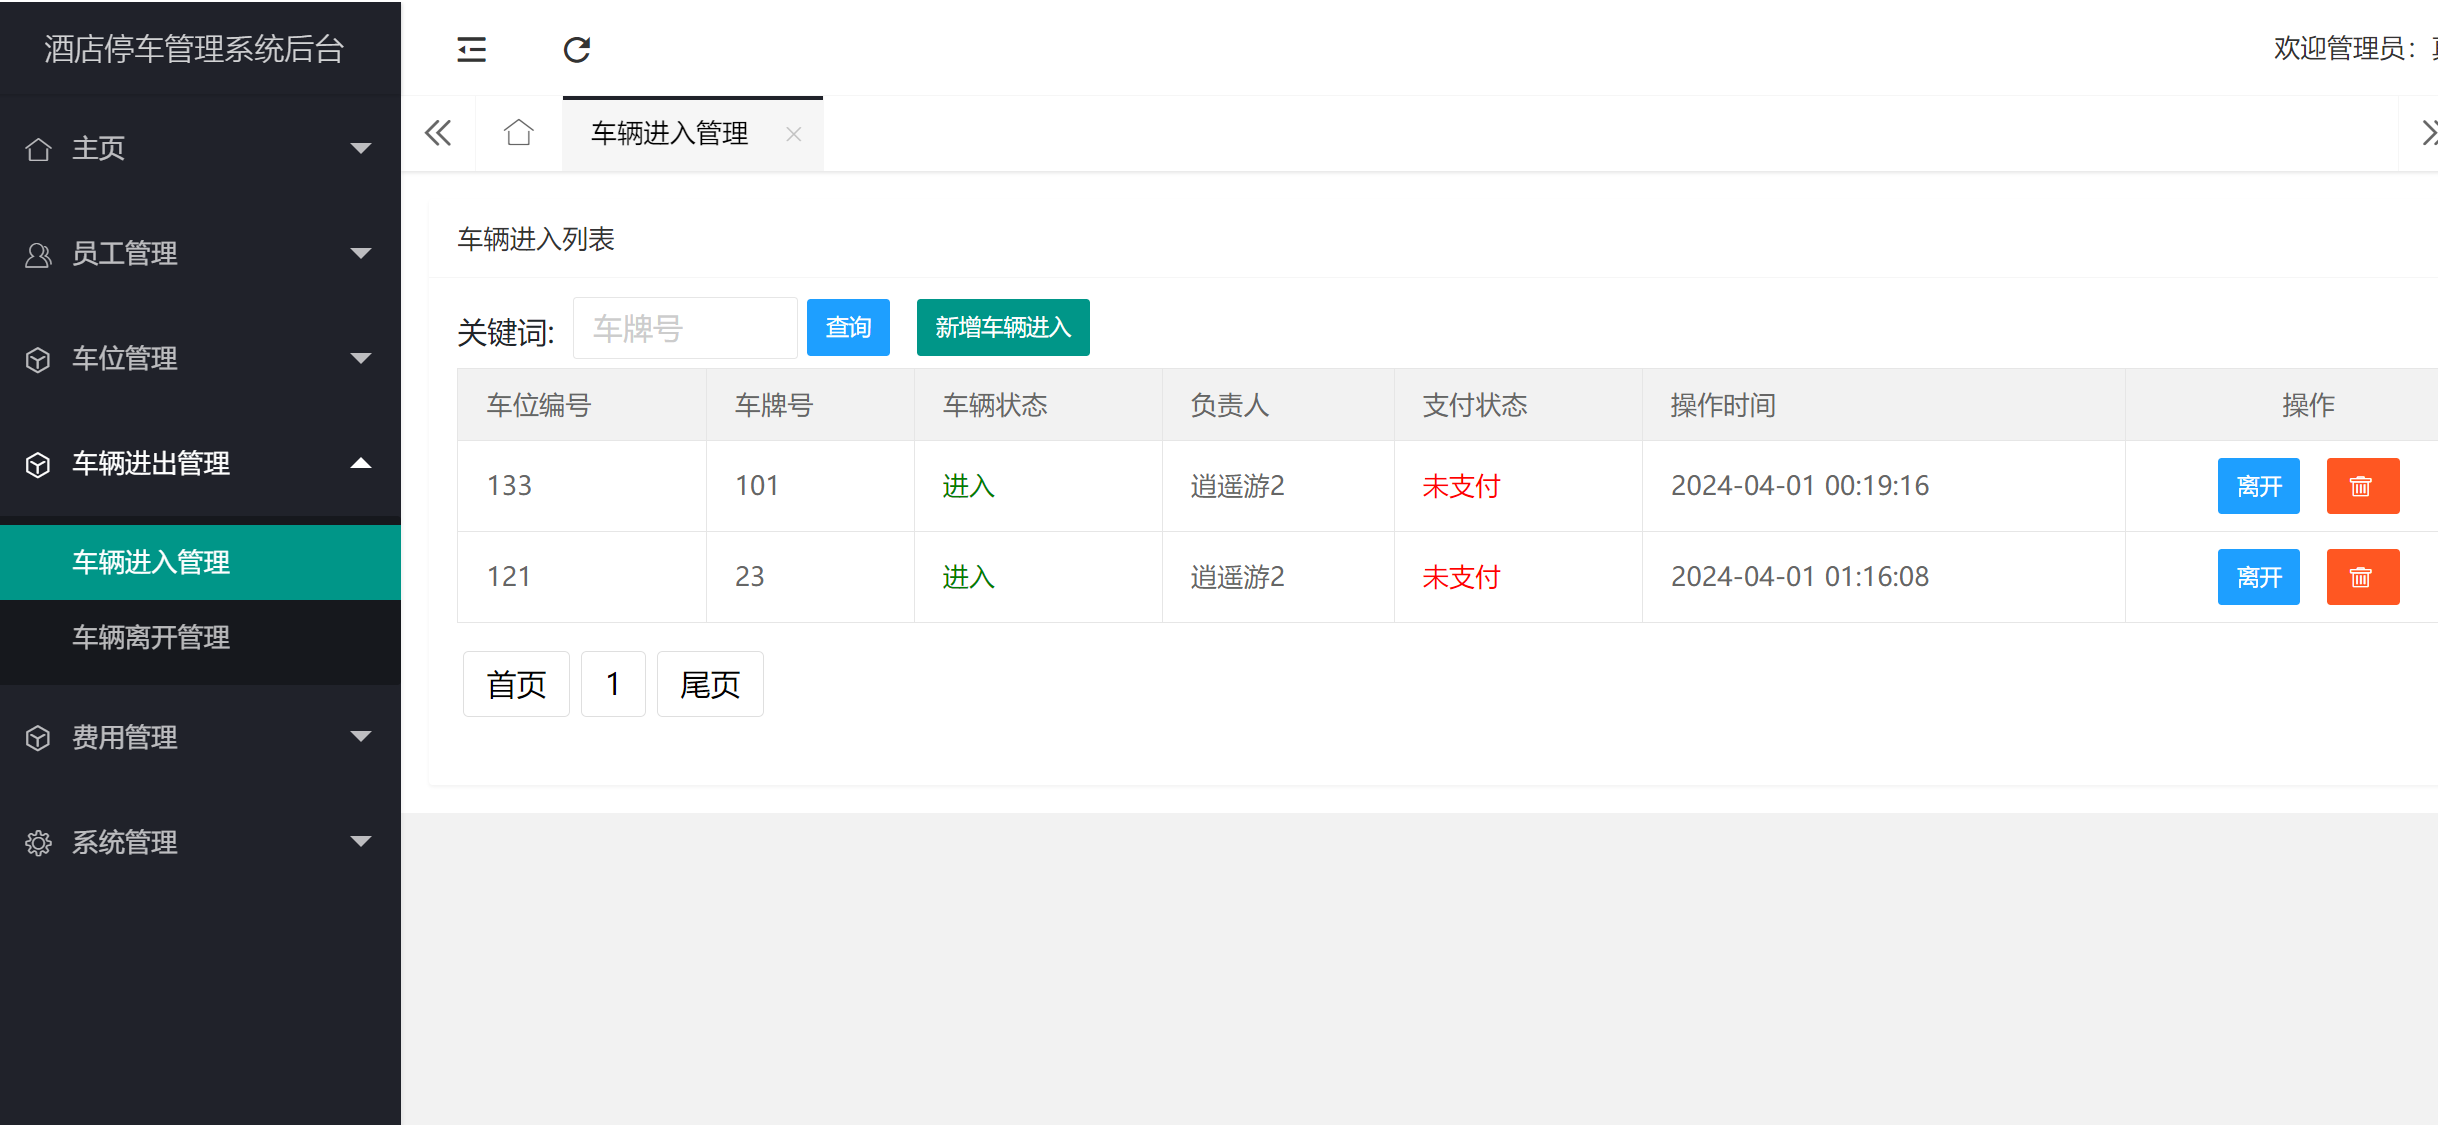Image resolution: width=2438 pixels, height=1125 pixels.
Task: Expand the 主页 sidebar menu
Action: [200, 149]
